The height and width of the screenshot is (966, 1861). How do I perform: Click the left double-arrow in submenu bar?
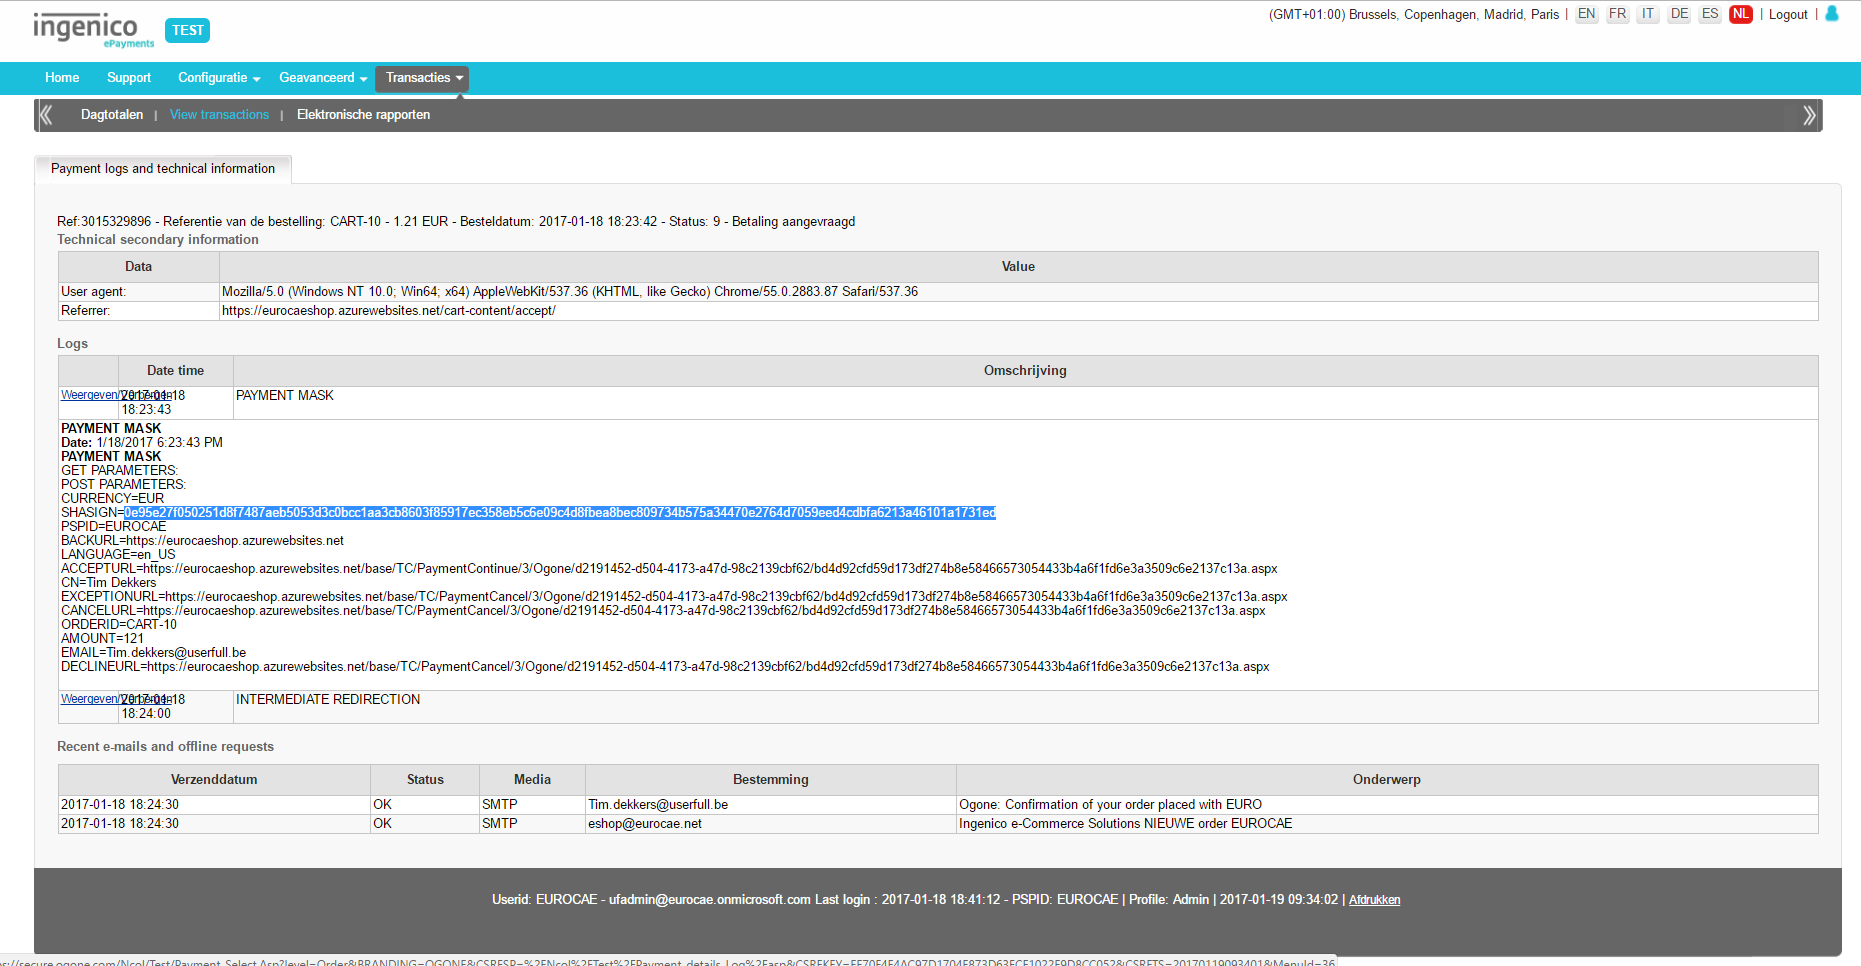pos(45,115)
